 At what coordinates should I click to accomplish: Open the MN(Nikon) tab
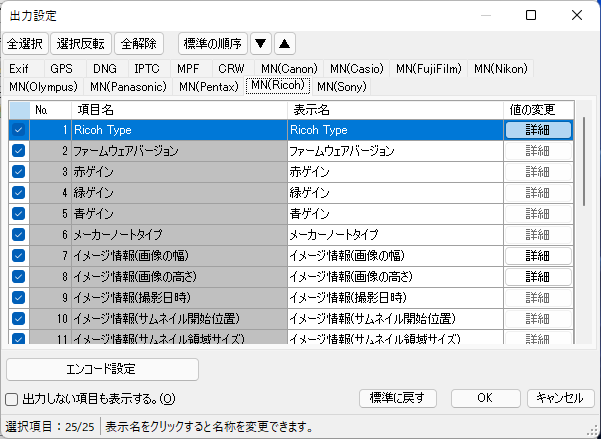coord(501,69)
